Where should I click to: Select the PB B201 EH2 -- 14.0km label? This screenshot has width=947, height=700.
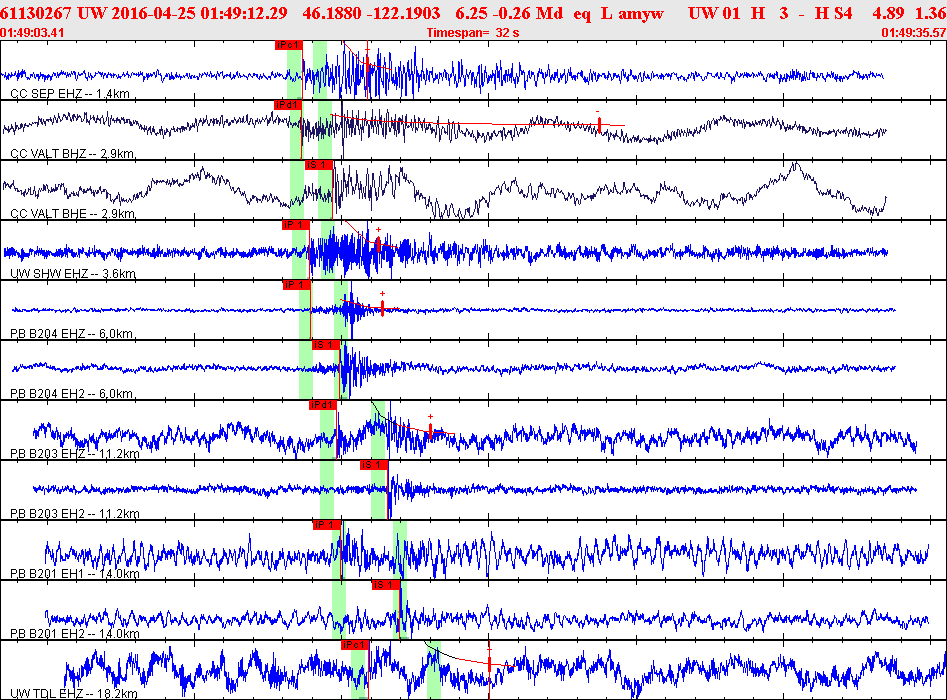pos(75,634)
